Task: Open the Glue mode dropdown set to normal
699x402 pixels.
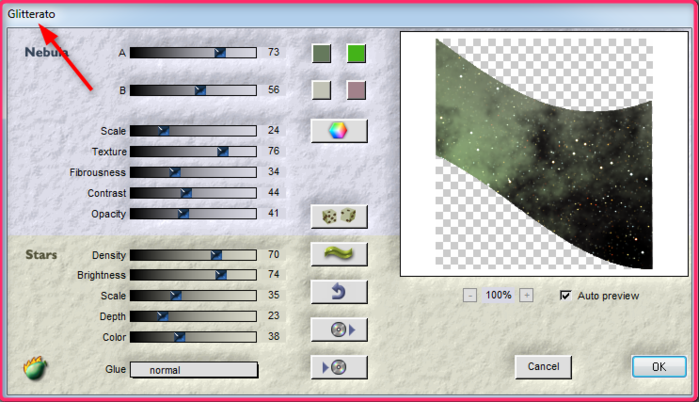Action: point(194,370)
